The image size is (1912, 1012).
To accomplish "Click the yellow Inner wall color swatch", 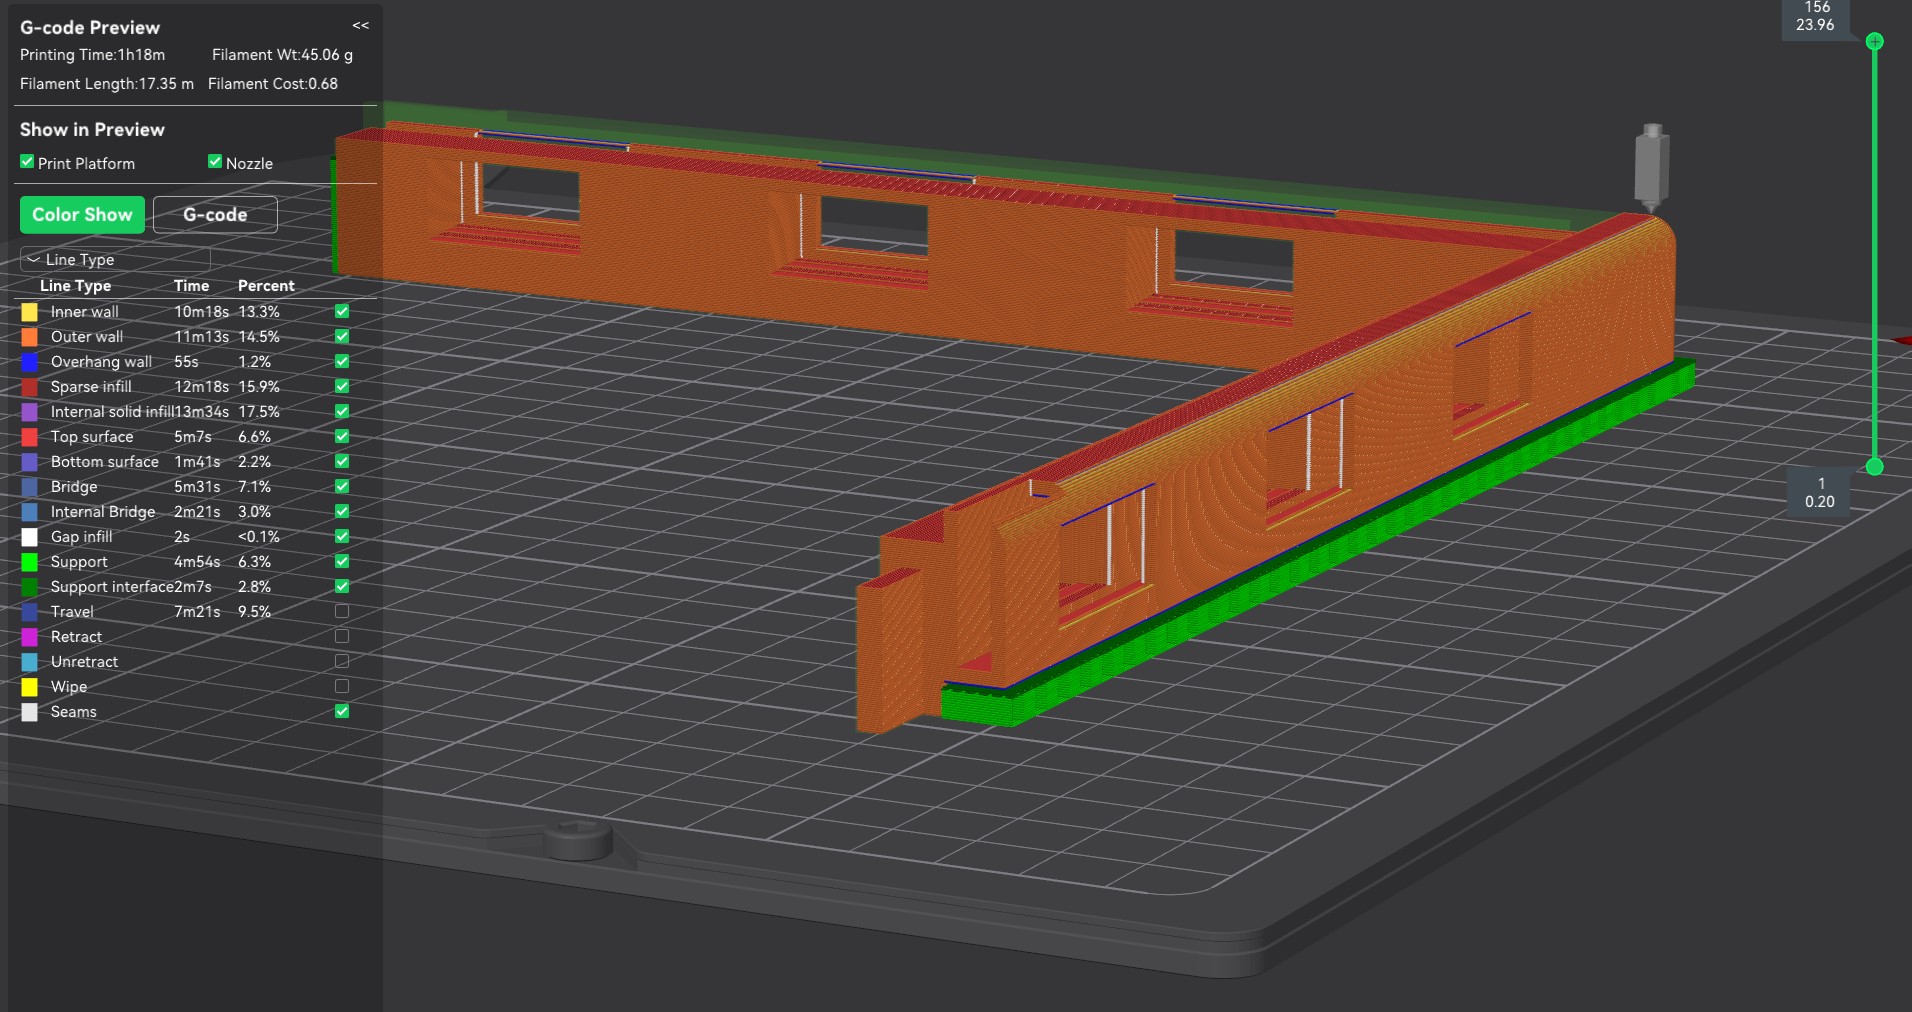I will (30, 312).
